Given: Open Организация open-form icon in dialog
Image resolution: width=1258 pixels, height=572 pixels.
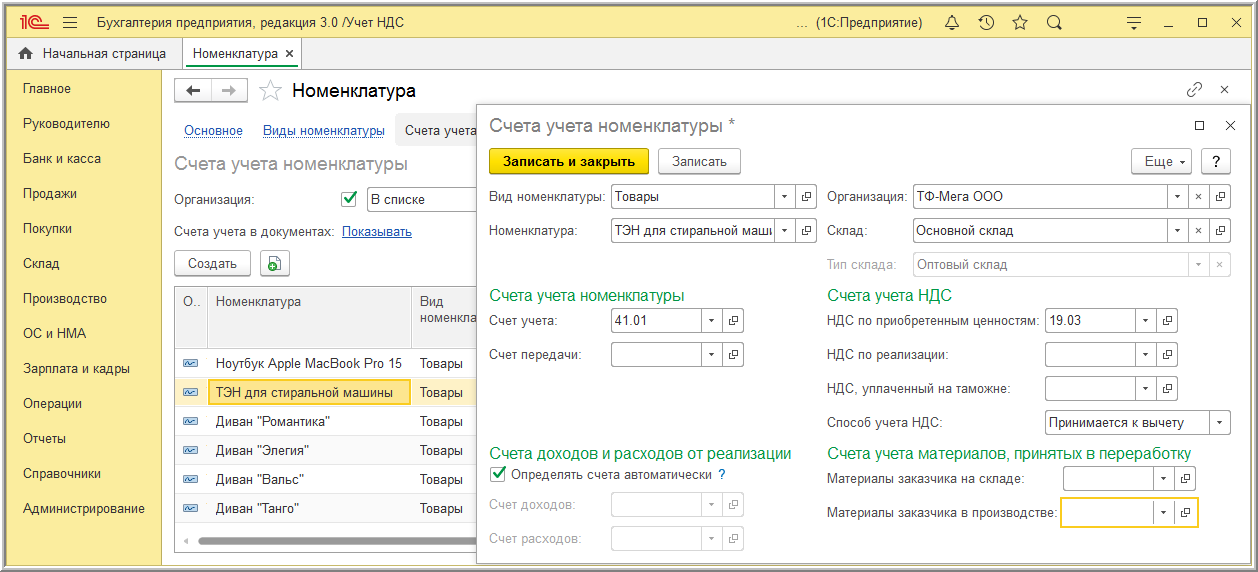Looking at the screenshot, I should coord(1219,197).
